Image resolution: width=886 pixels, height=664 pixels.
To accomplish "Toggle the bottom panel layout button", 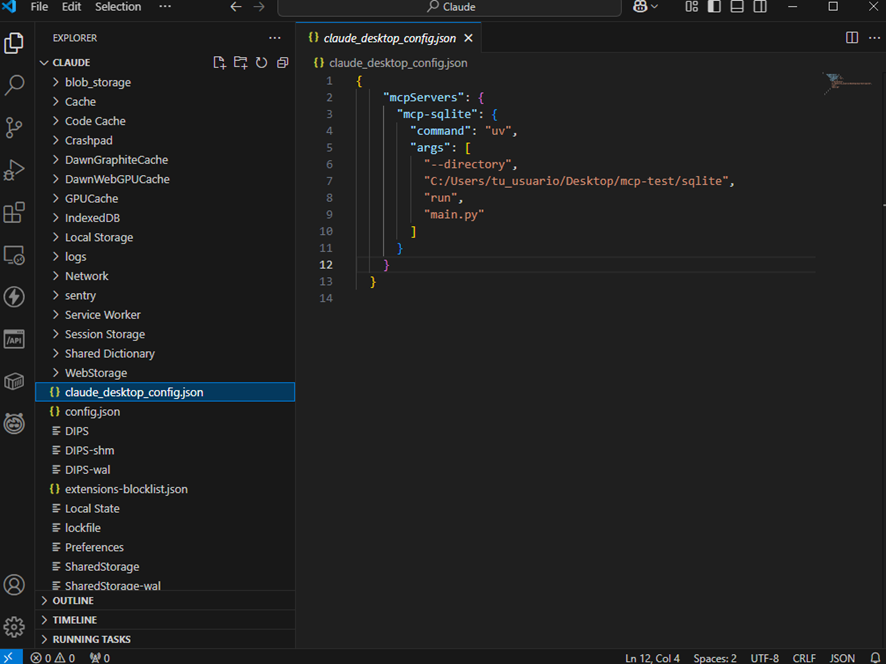I will click(737, 7).
